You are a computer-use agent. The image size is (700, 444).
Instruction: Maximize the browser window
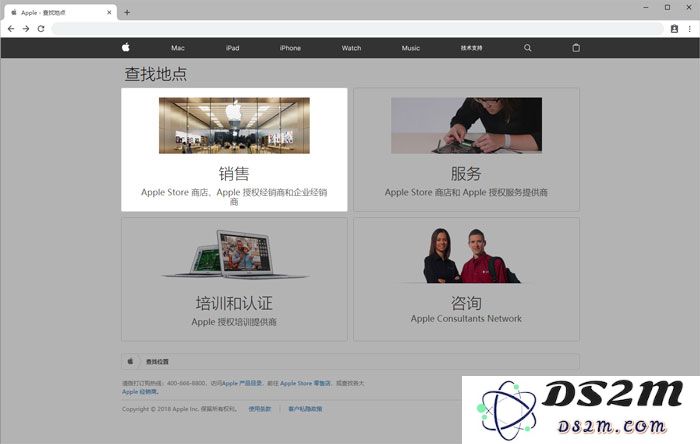point(667,7)
